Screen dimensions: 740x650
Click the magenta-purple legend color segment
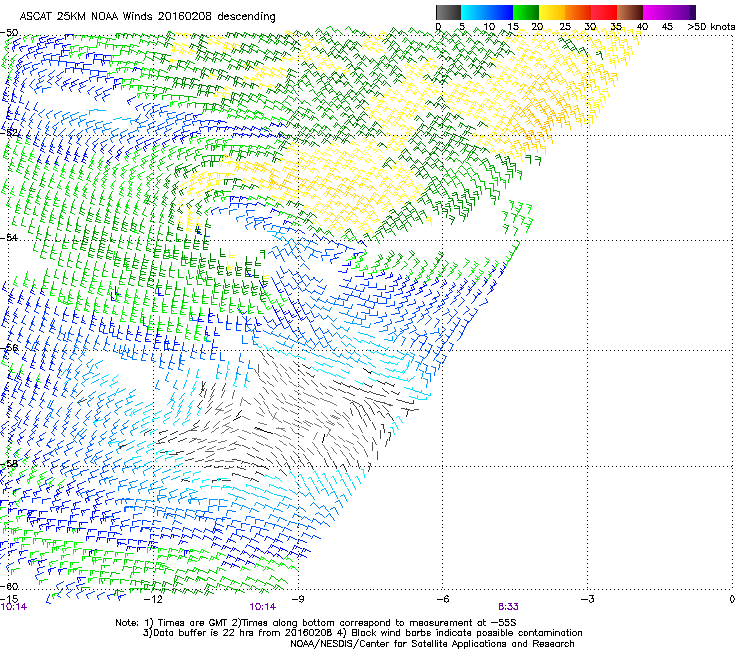point(669,12)
